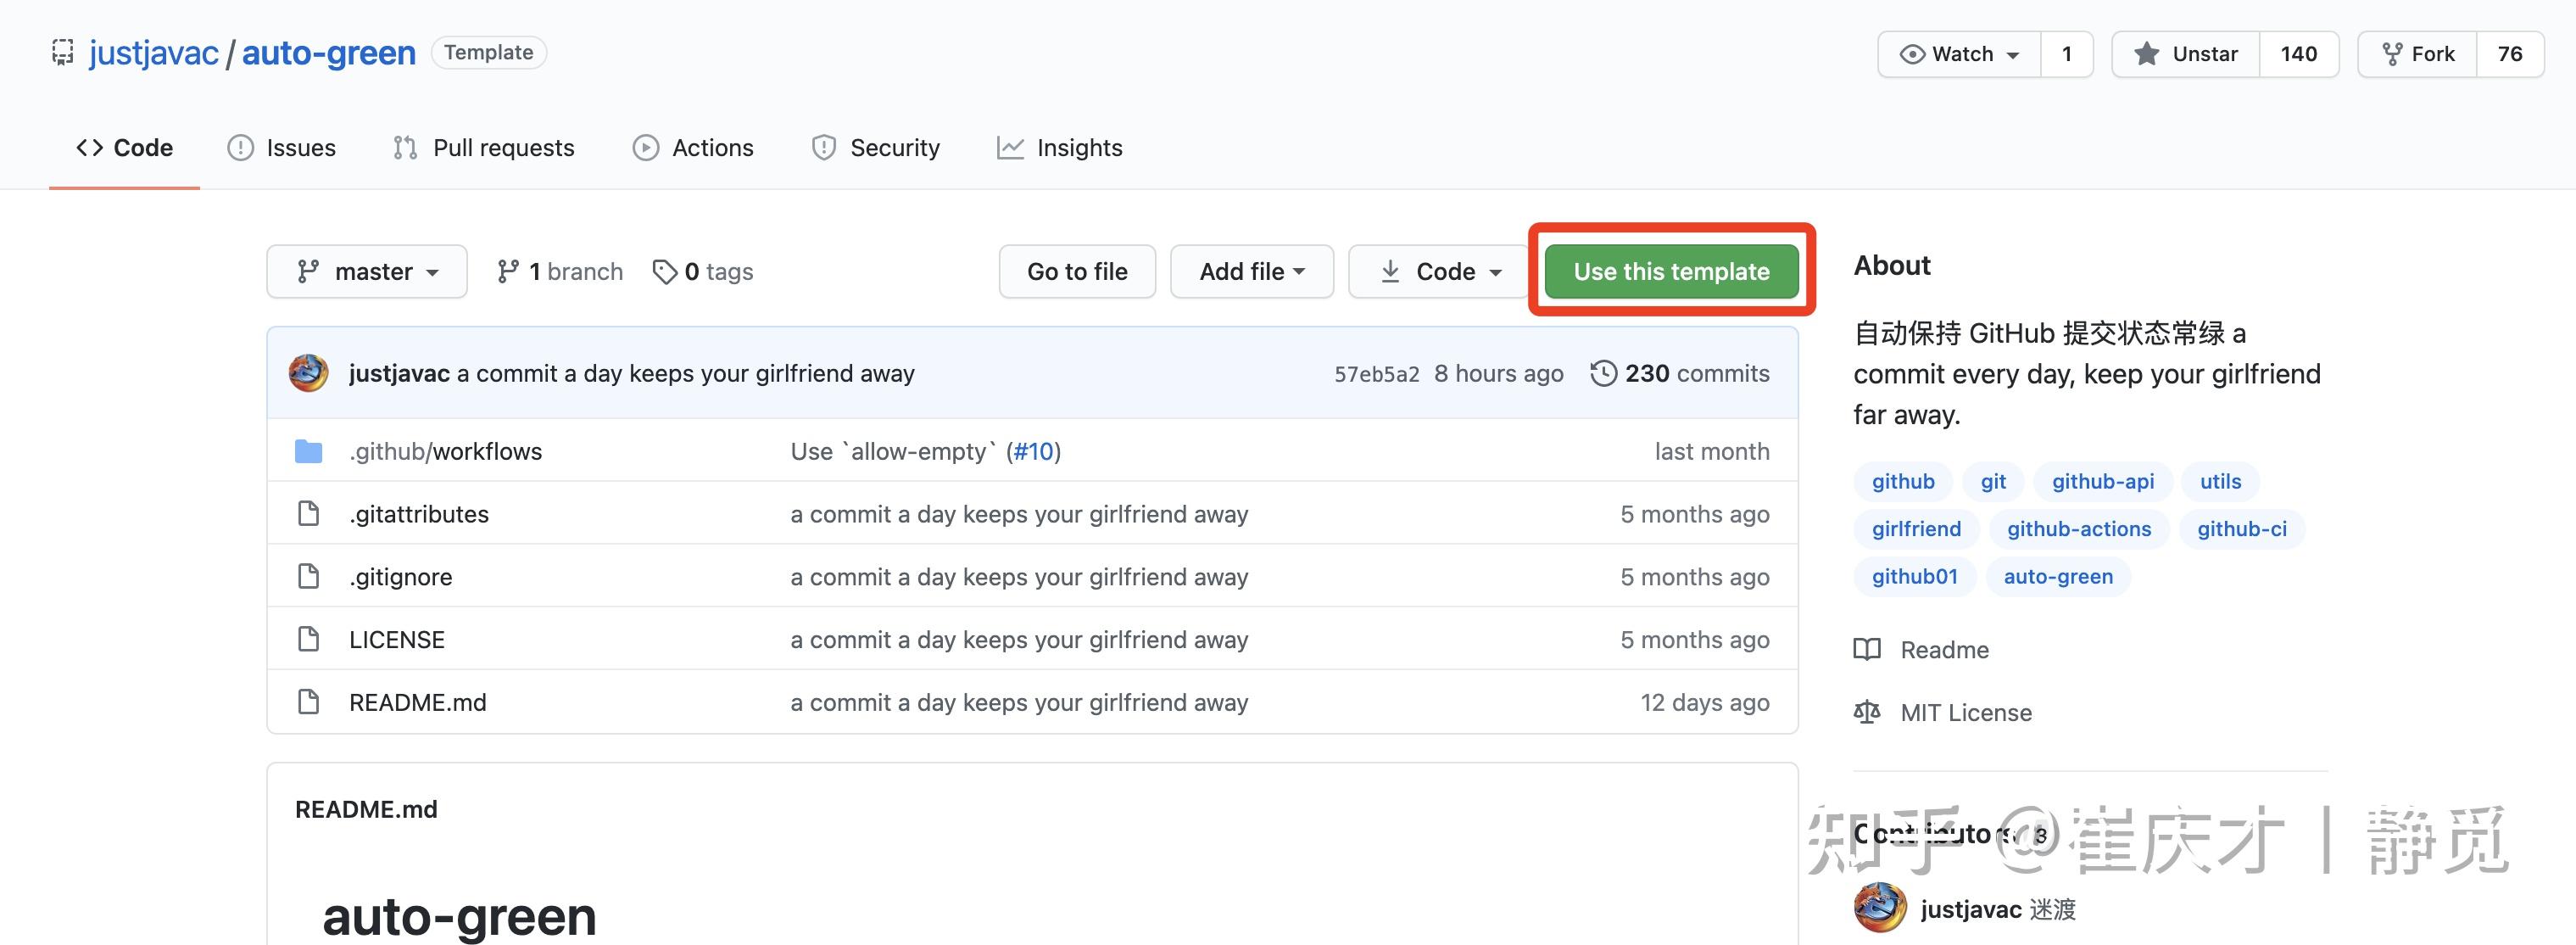
Task: Click the folder icon for .github/workflows
Action: (x=309, y=451)
